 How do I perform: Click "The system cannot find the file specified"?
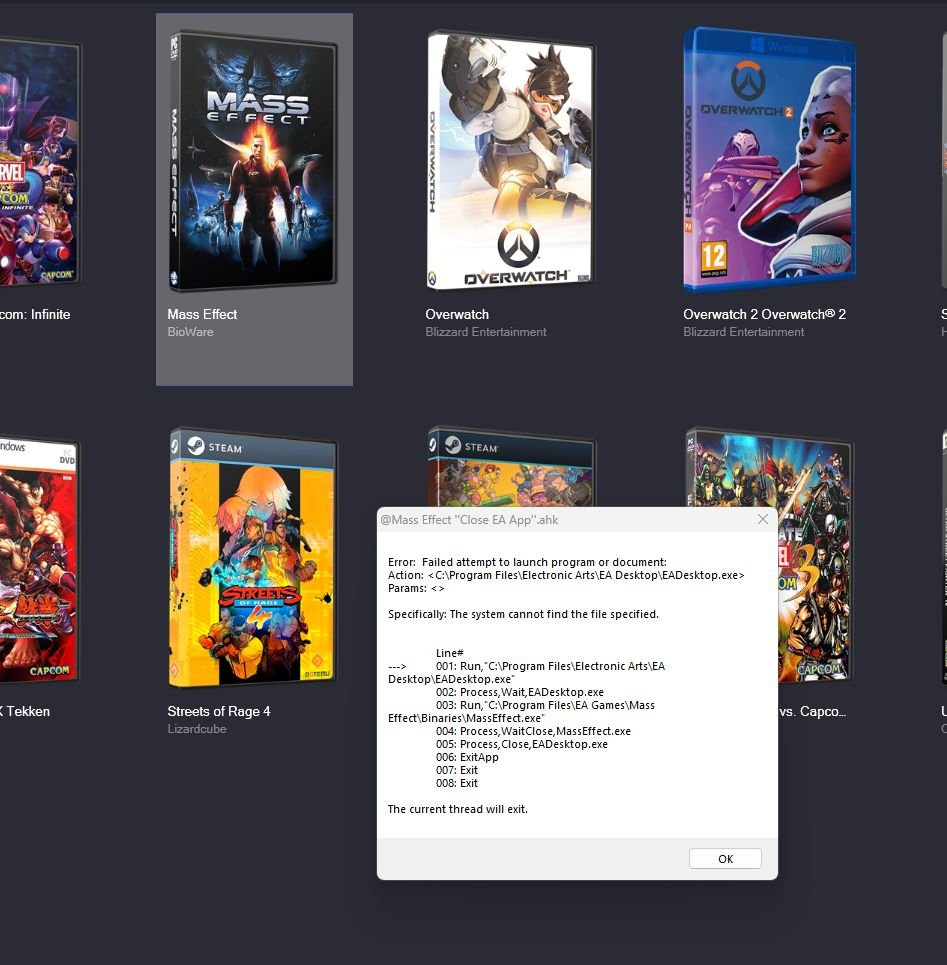[x=554, y=614]
